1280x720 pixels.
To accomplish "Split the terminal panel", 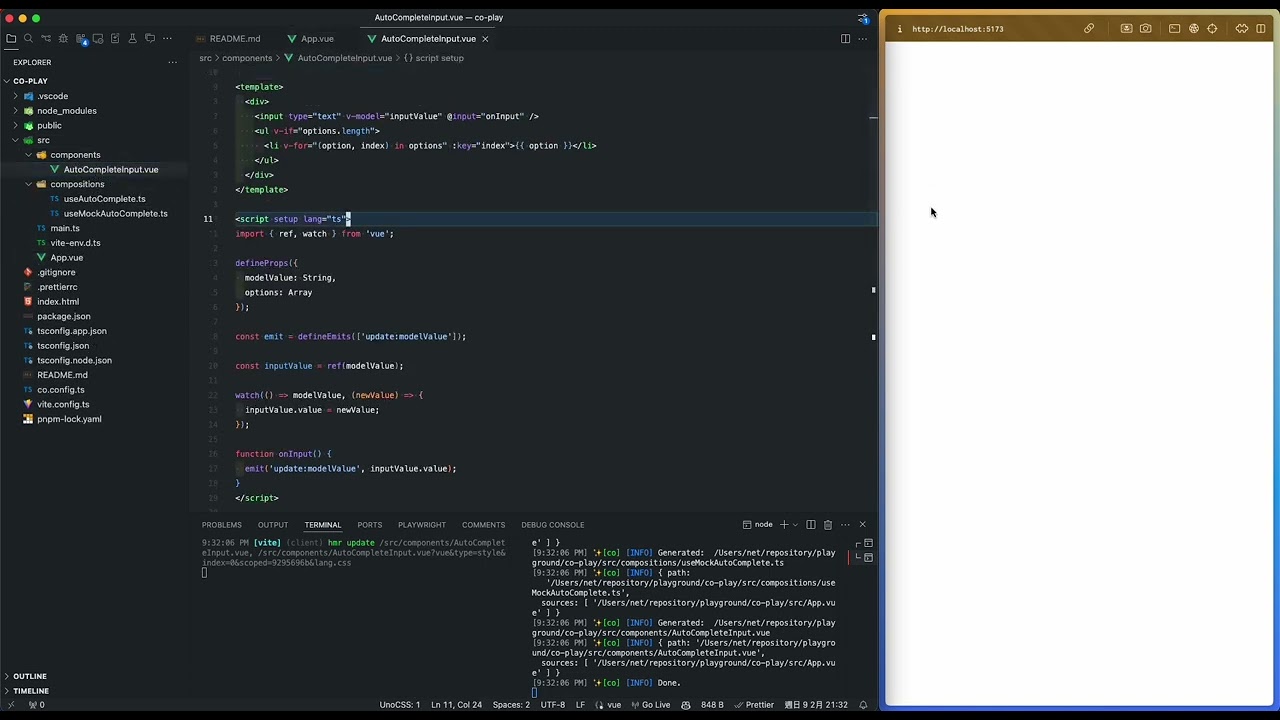I will coord(811,524).
